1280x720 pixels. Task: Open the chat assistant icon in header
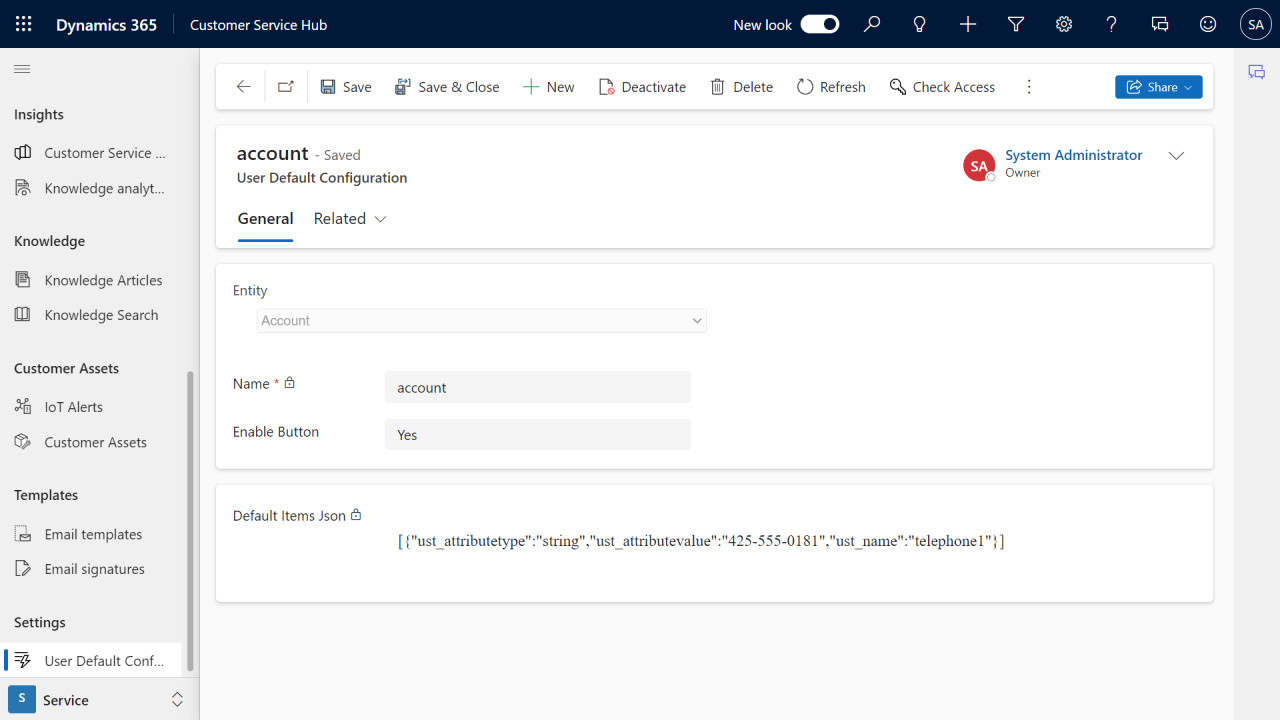click(1160, 24)
